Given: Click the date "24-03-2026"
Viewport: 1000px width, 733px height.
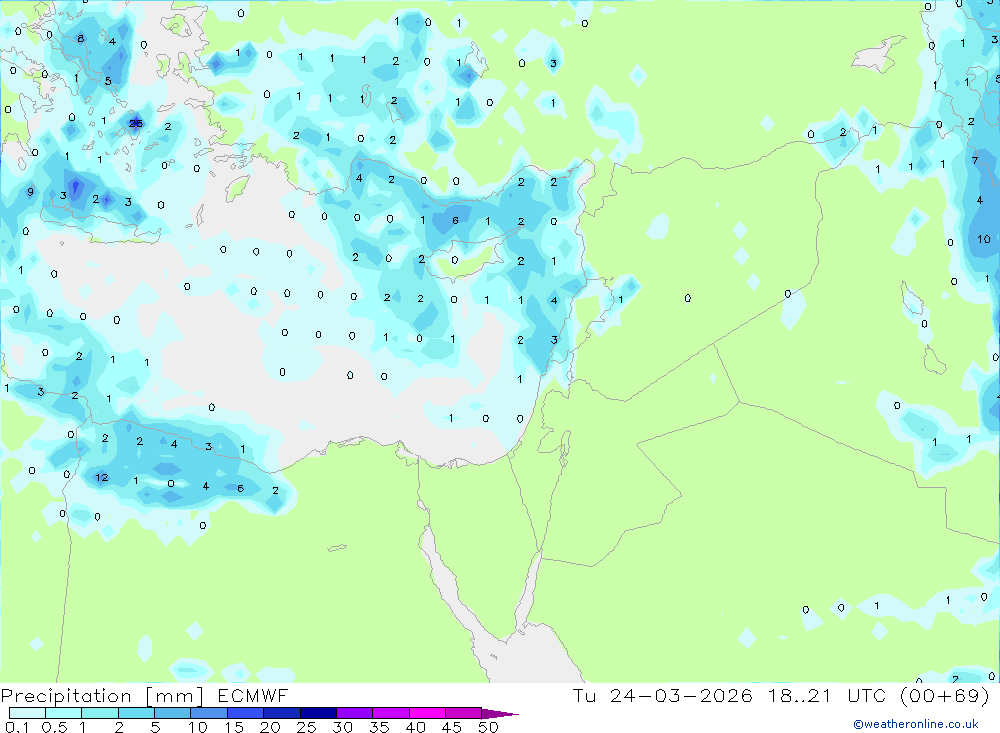Looking at the screenshot, I should 681,695.
